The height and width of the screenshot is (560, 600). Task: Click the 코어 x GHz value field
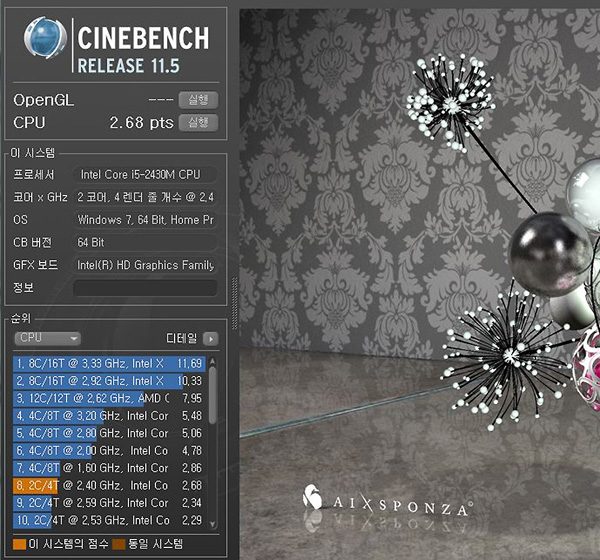tap(145, 198)
